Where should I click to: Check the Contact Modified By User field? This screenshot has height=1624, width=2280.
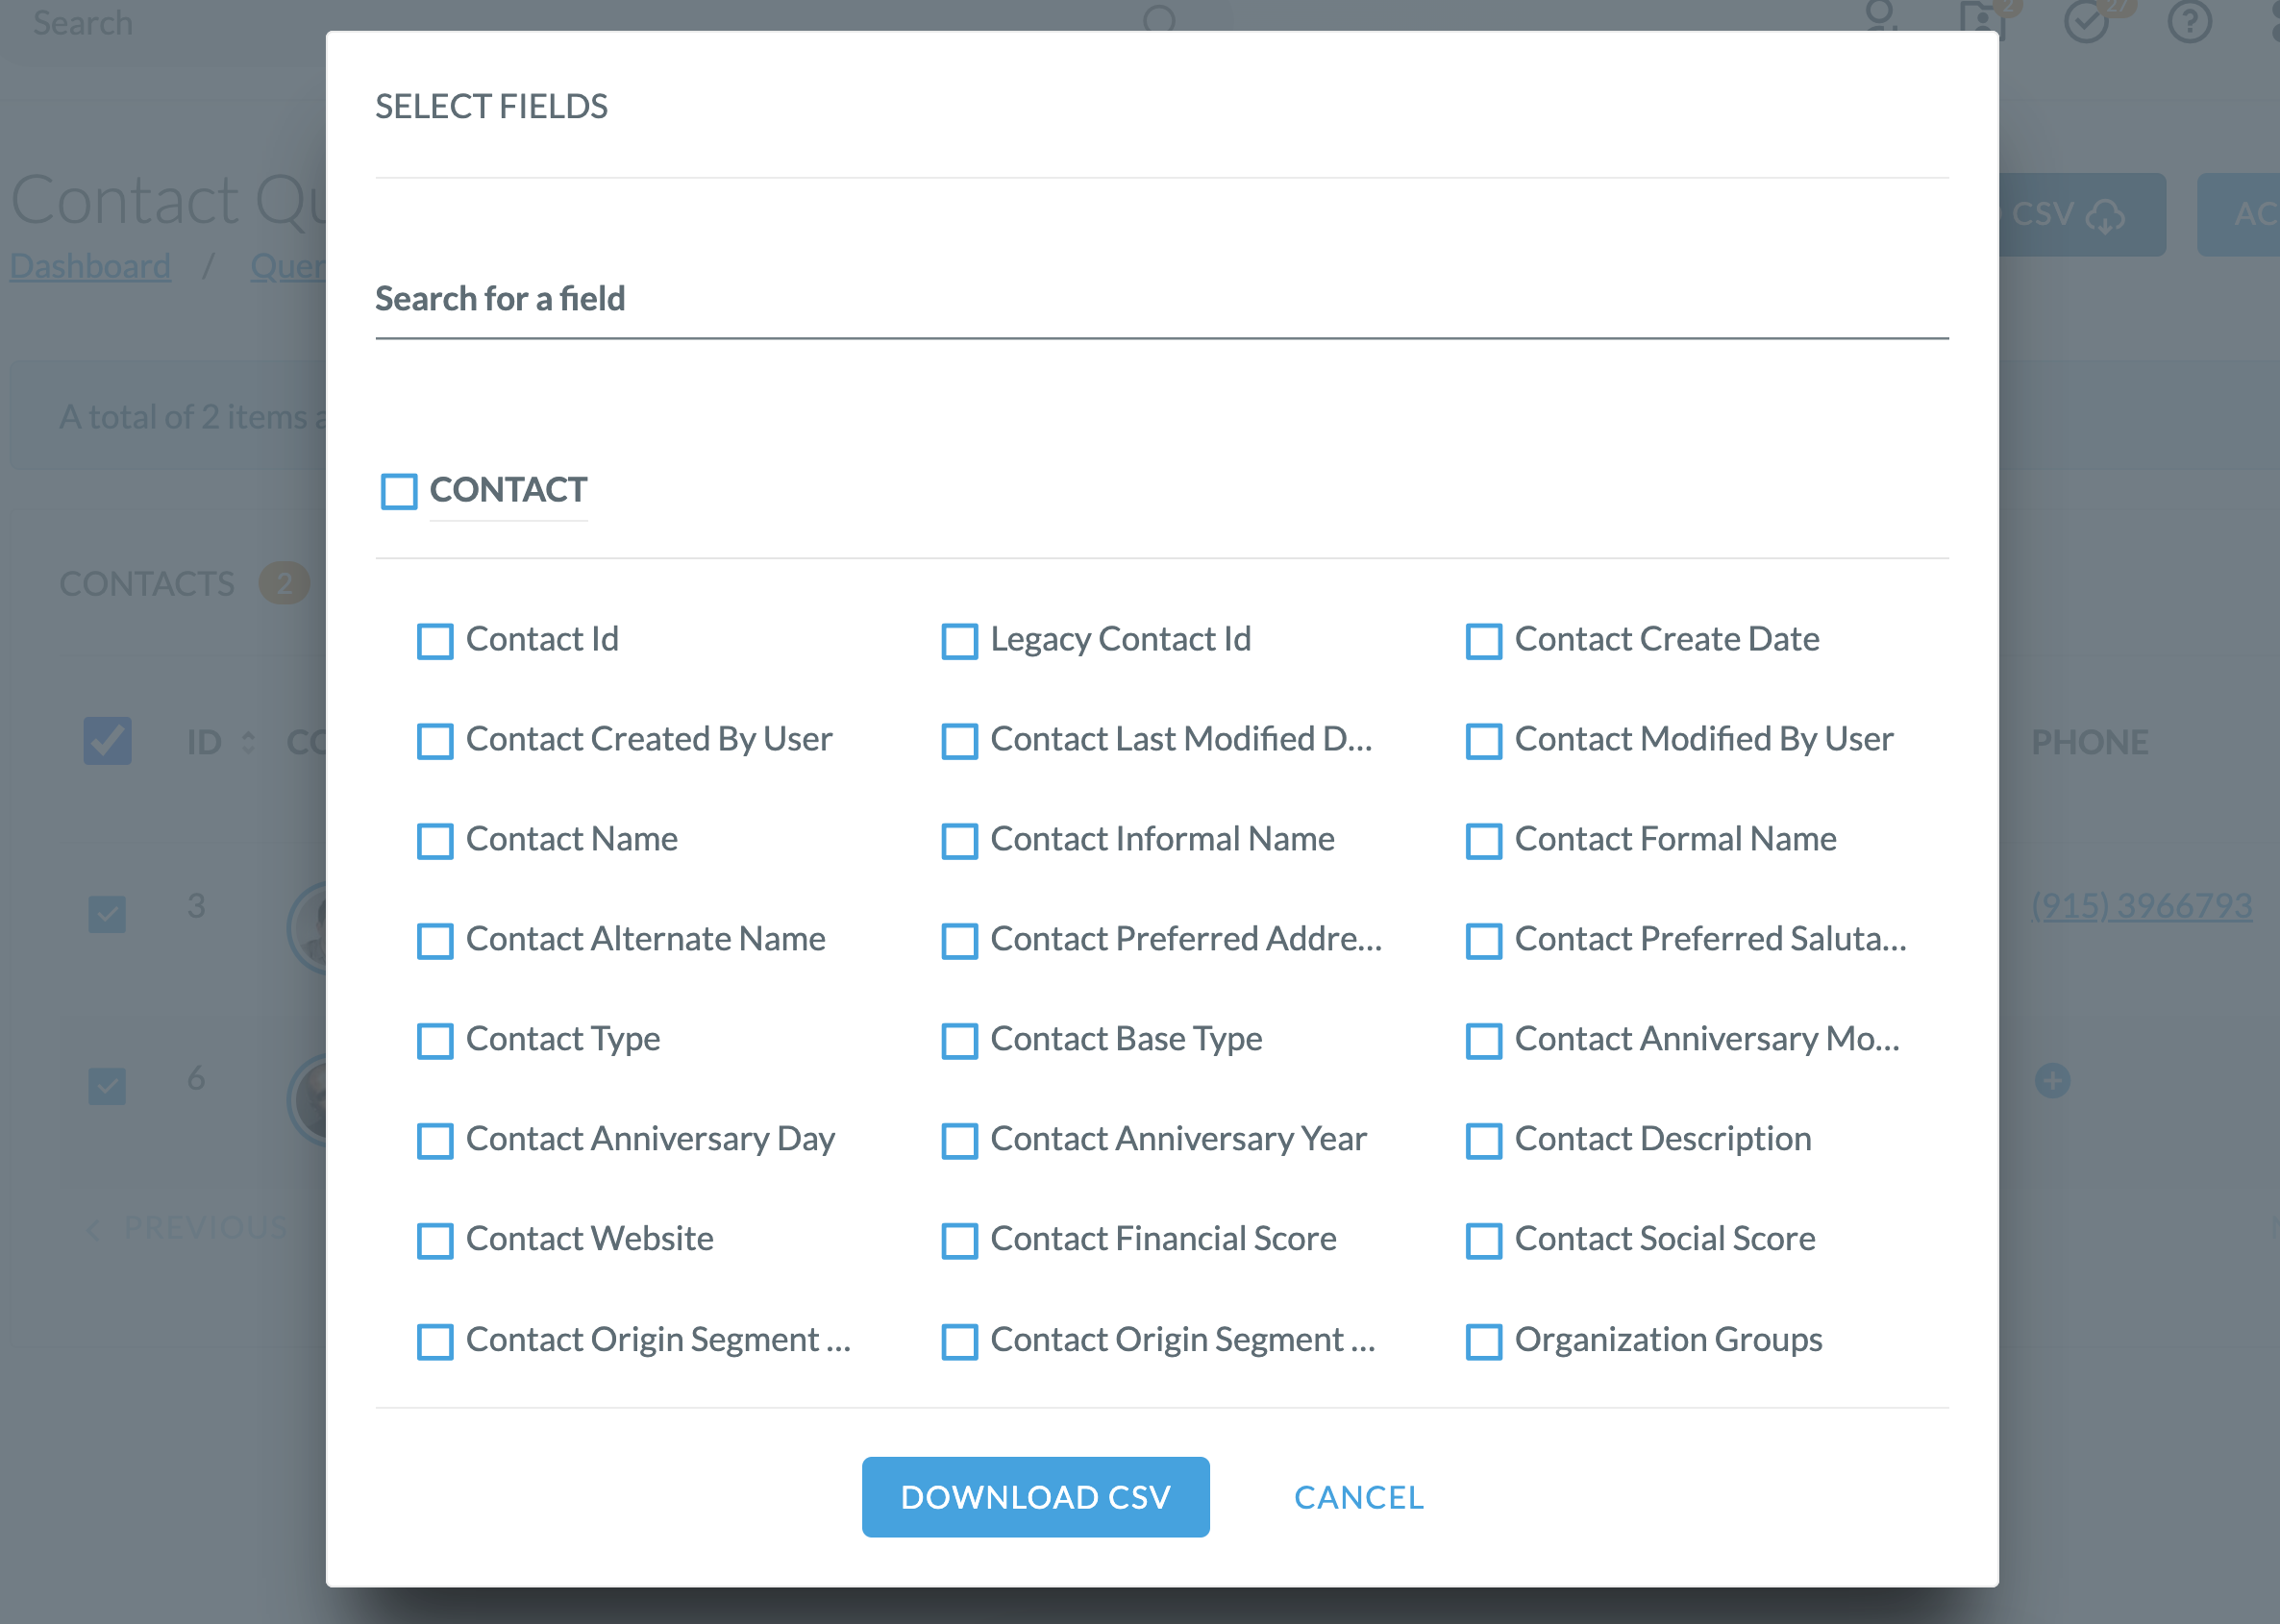(1483, 741)
